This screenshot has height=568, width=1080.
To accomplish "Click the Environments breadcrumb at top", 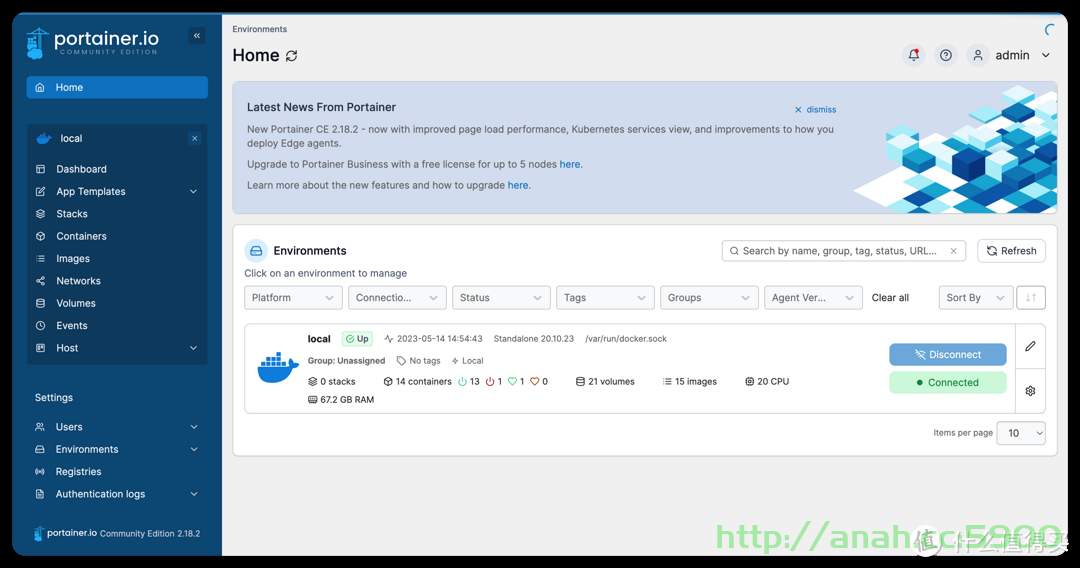I will (260, 29).
